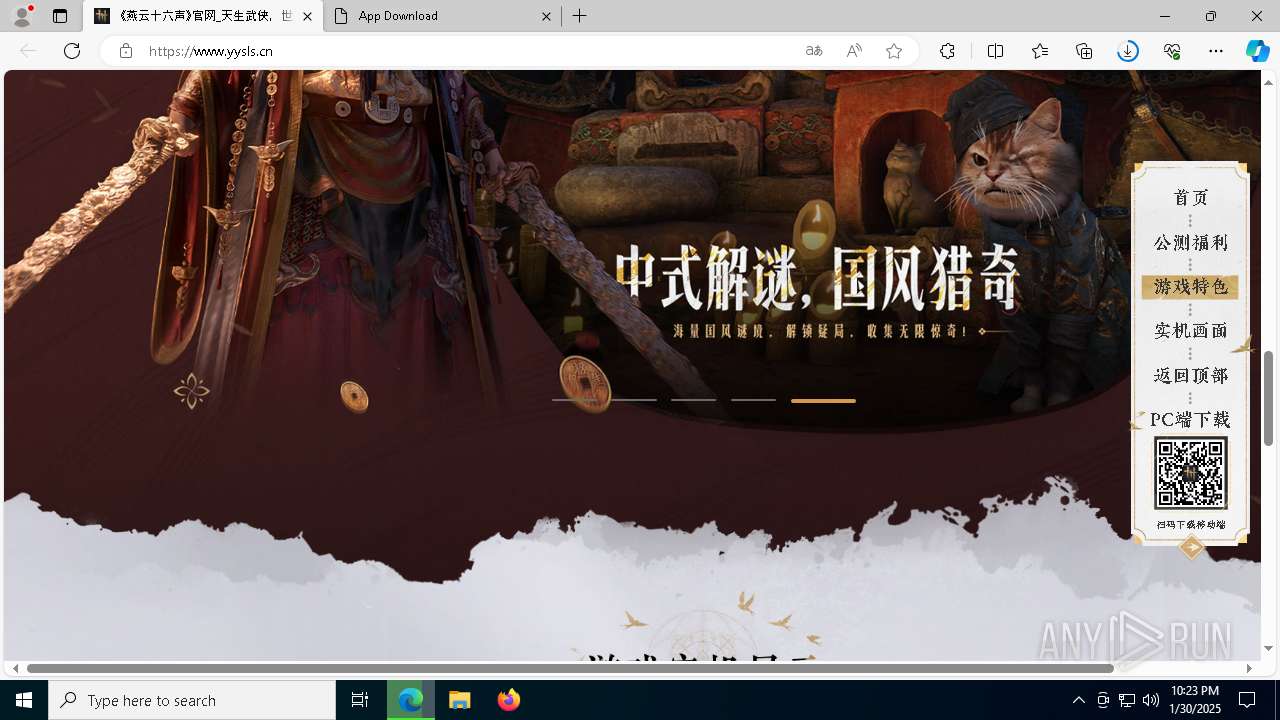Select the third carousel slide indicator
The image size is (1280, 720).
point(693,400)
